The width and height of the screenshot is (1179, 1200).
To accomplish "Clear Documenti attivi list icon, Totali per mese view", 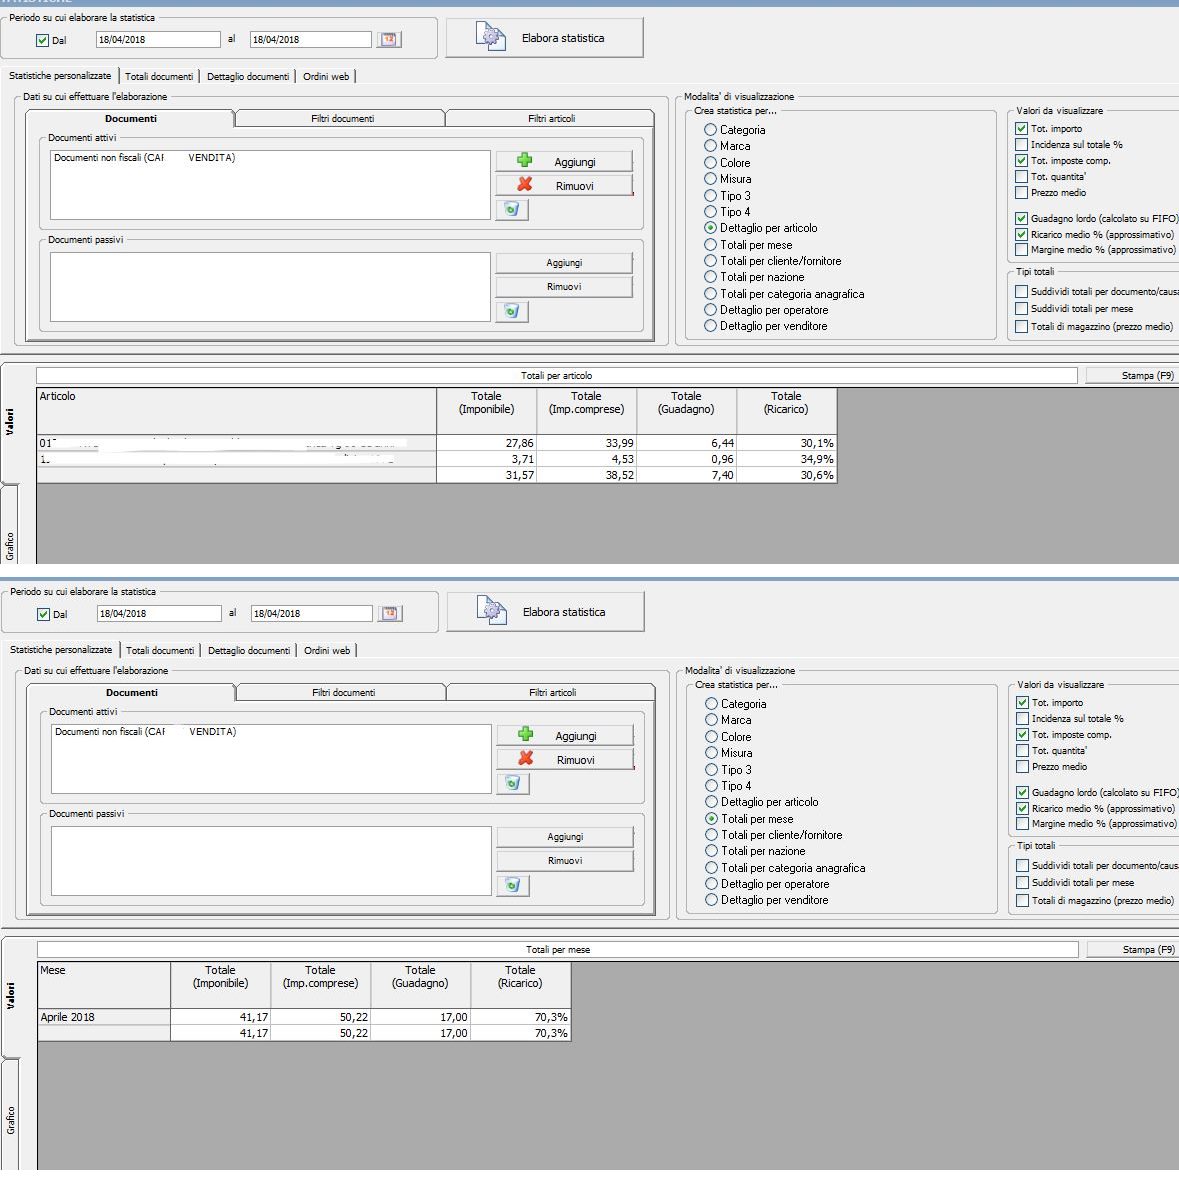I will point(512,783).
